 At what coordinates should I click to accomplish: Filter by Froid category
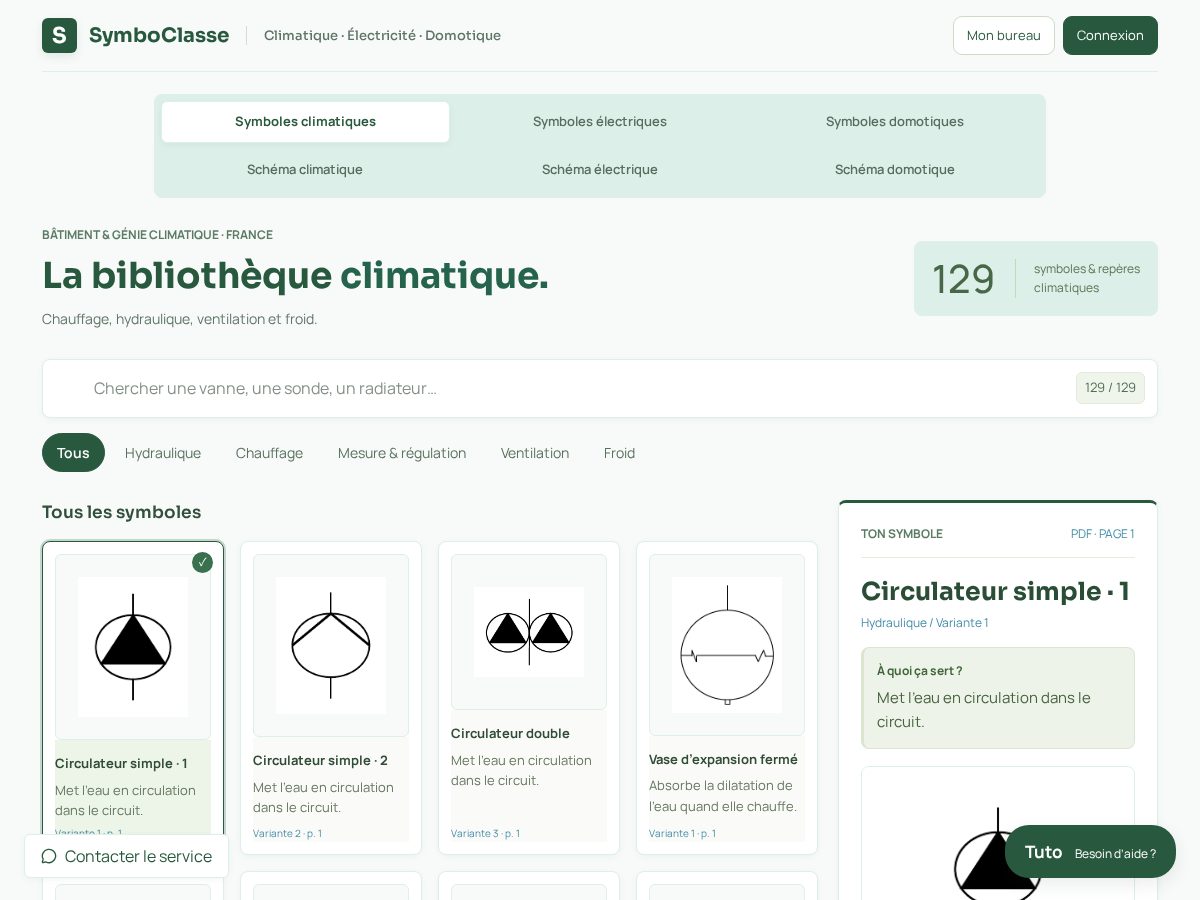[x=619, y=453]
